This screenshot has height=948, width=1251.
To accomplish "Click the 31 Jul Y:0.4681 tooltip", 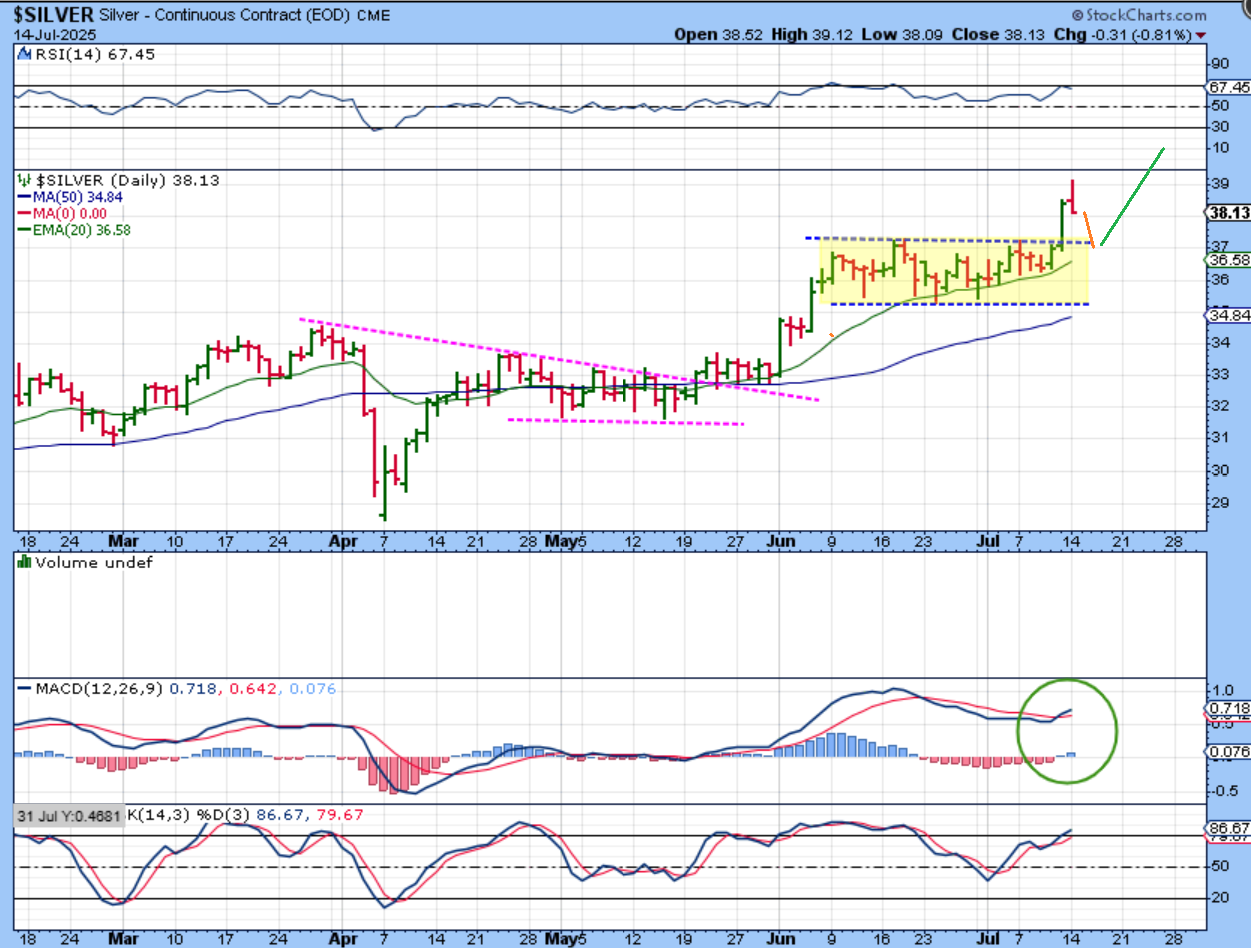I will [67, 816].
